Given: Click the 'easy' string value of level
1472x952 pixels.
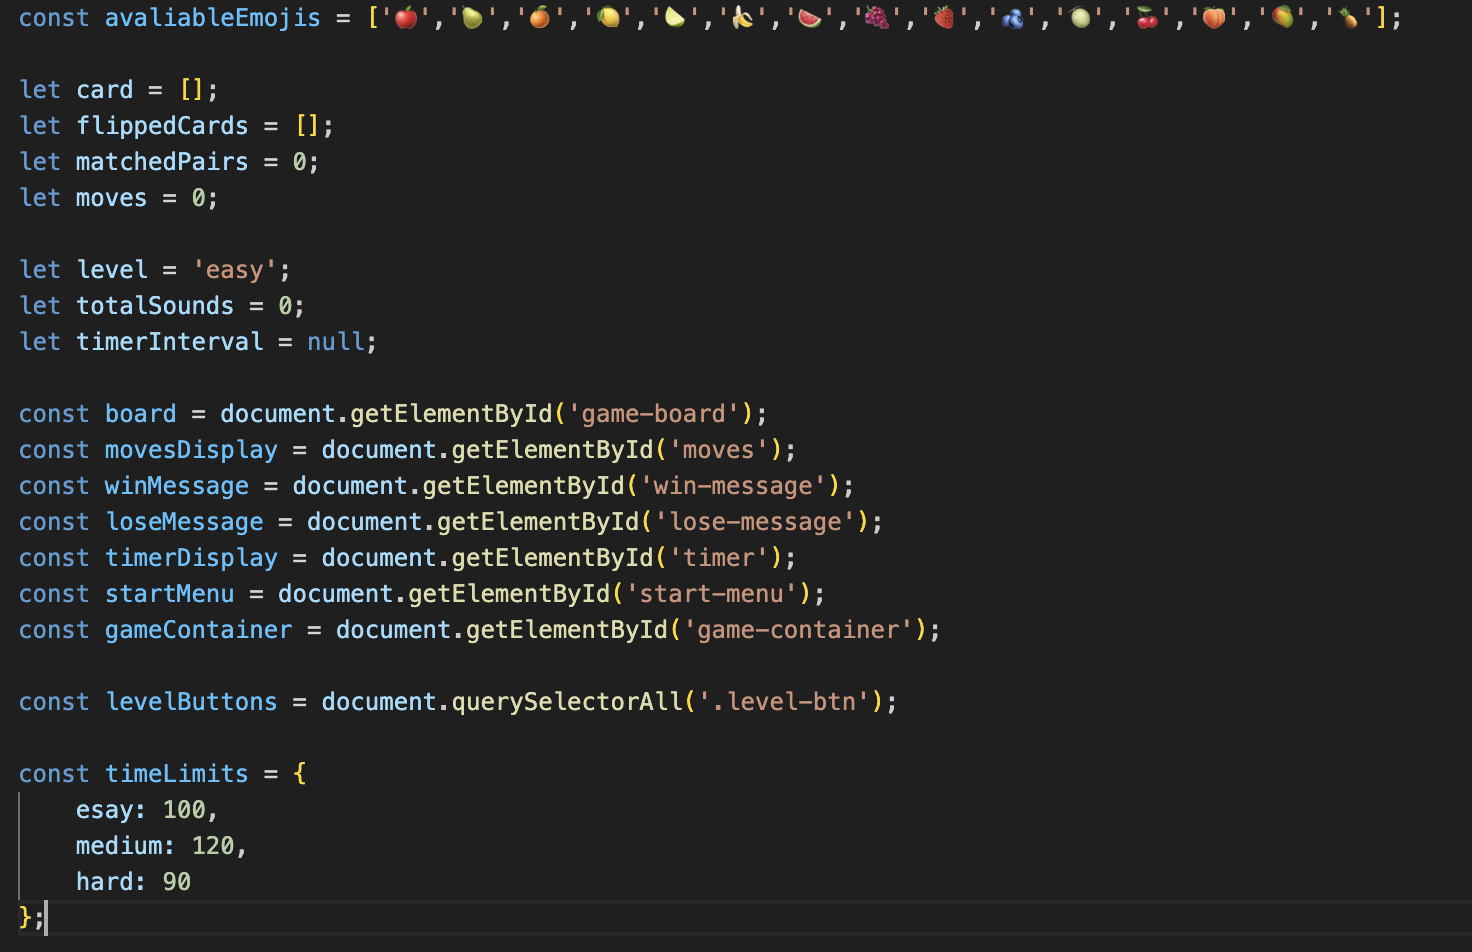Looking at the screenshot, I should click(x=234, y=270).
